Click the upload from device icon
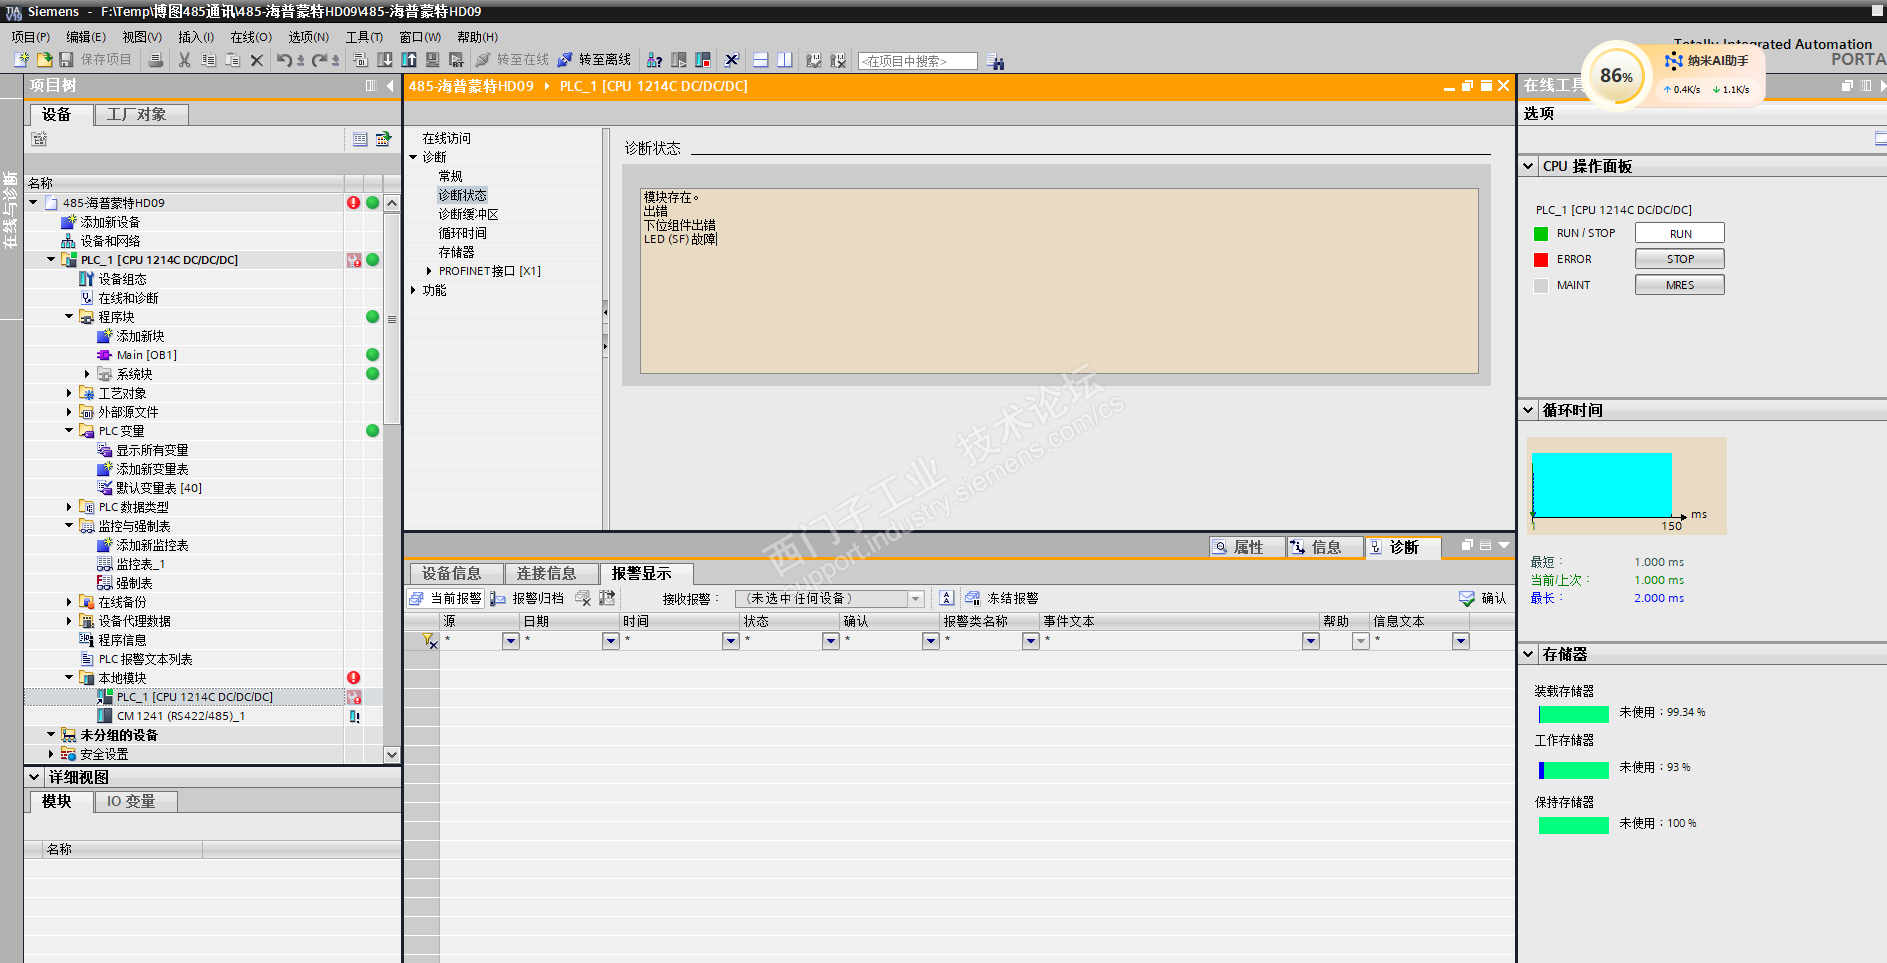The image size is (1887, 963). point(409,60)
